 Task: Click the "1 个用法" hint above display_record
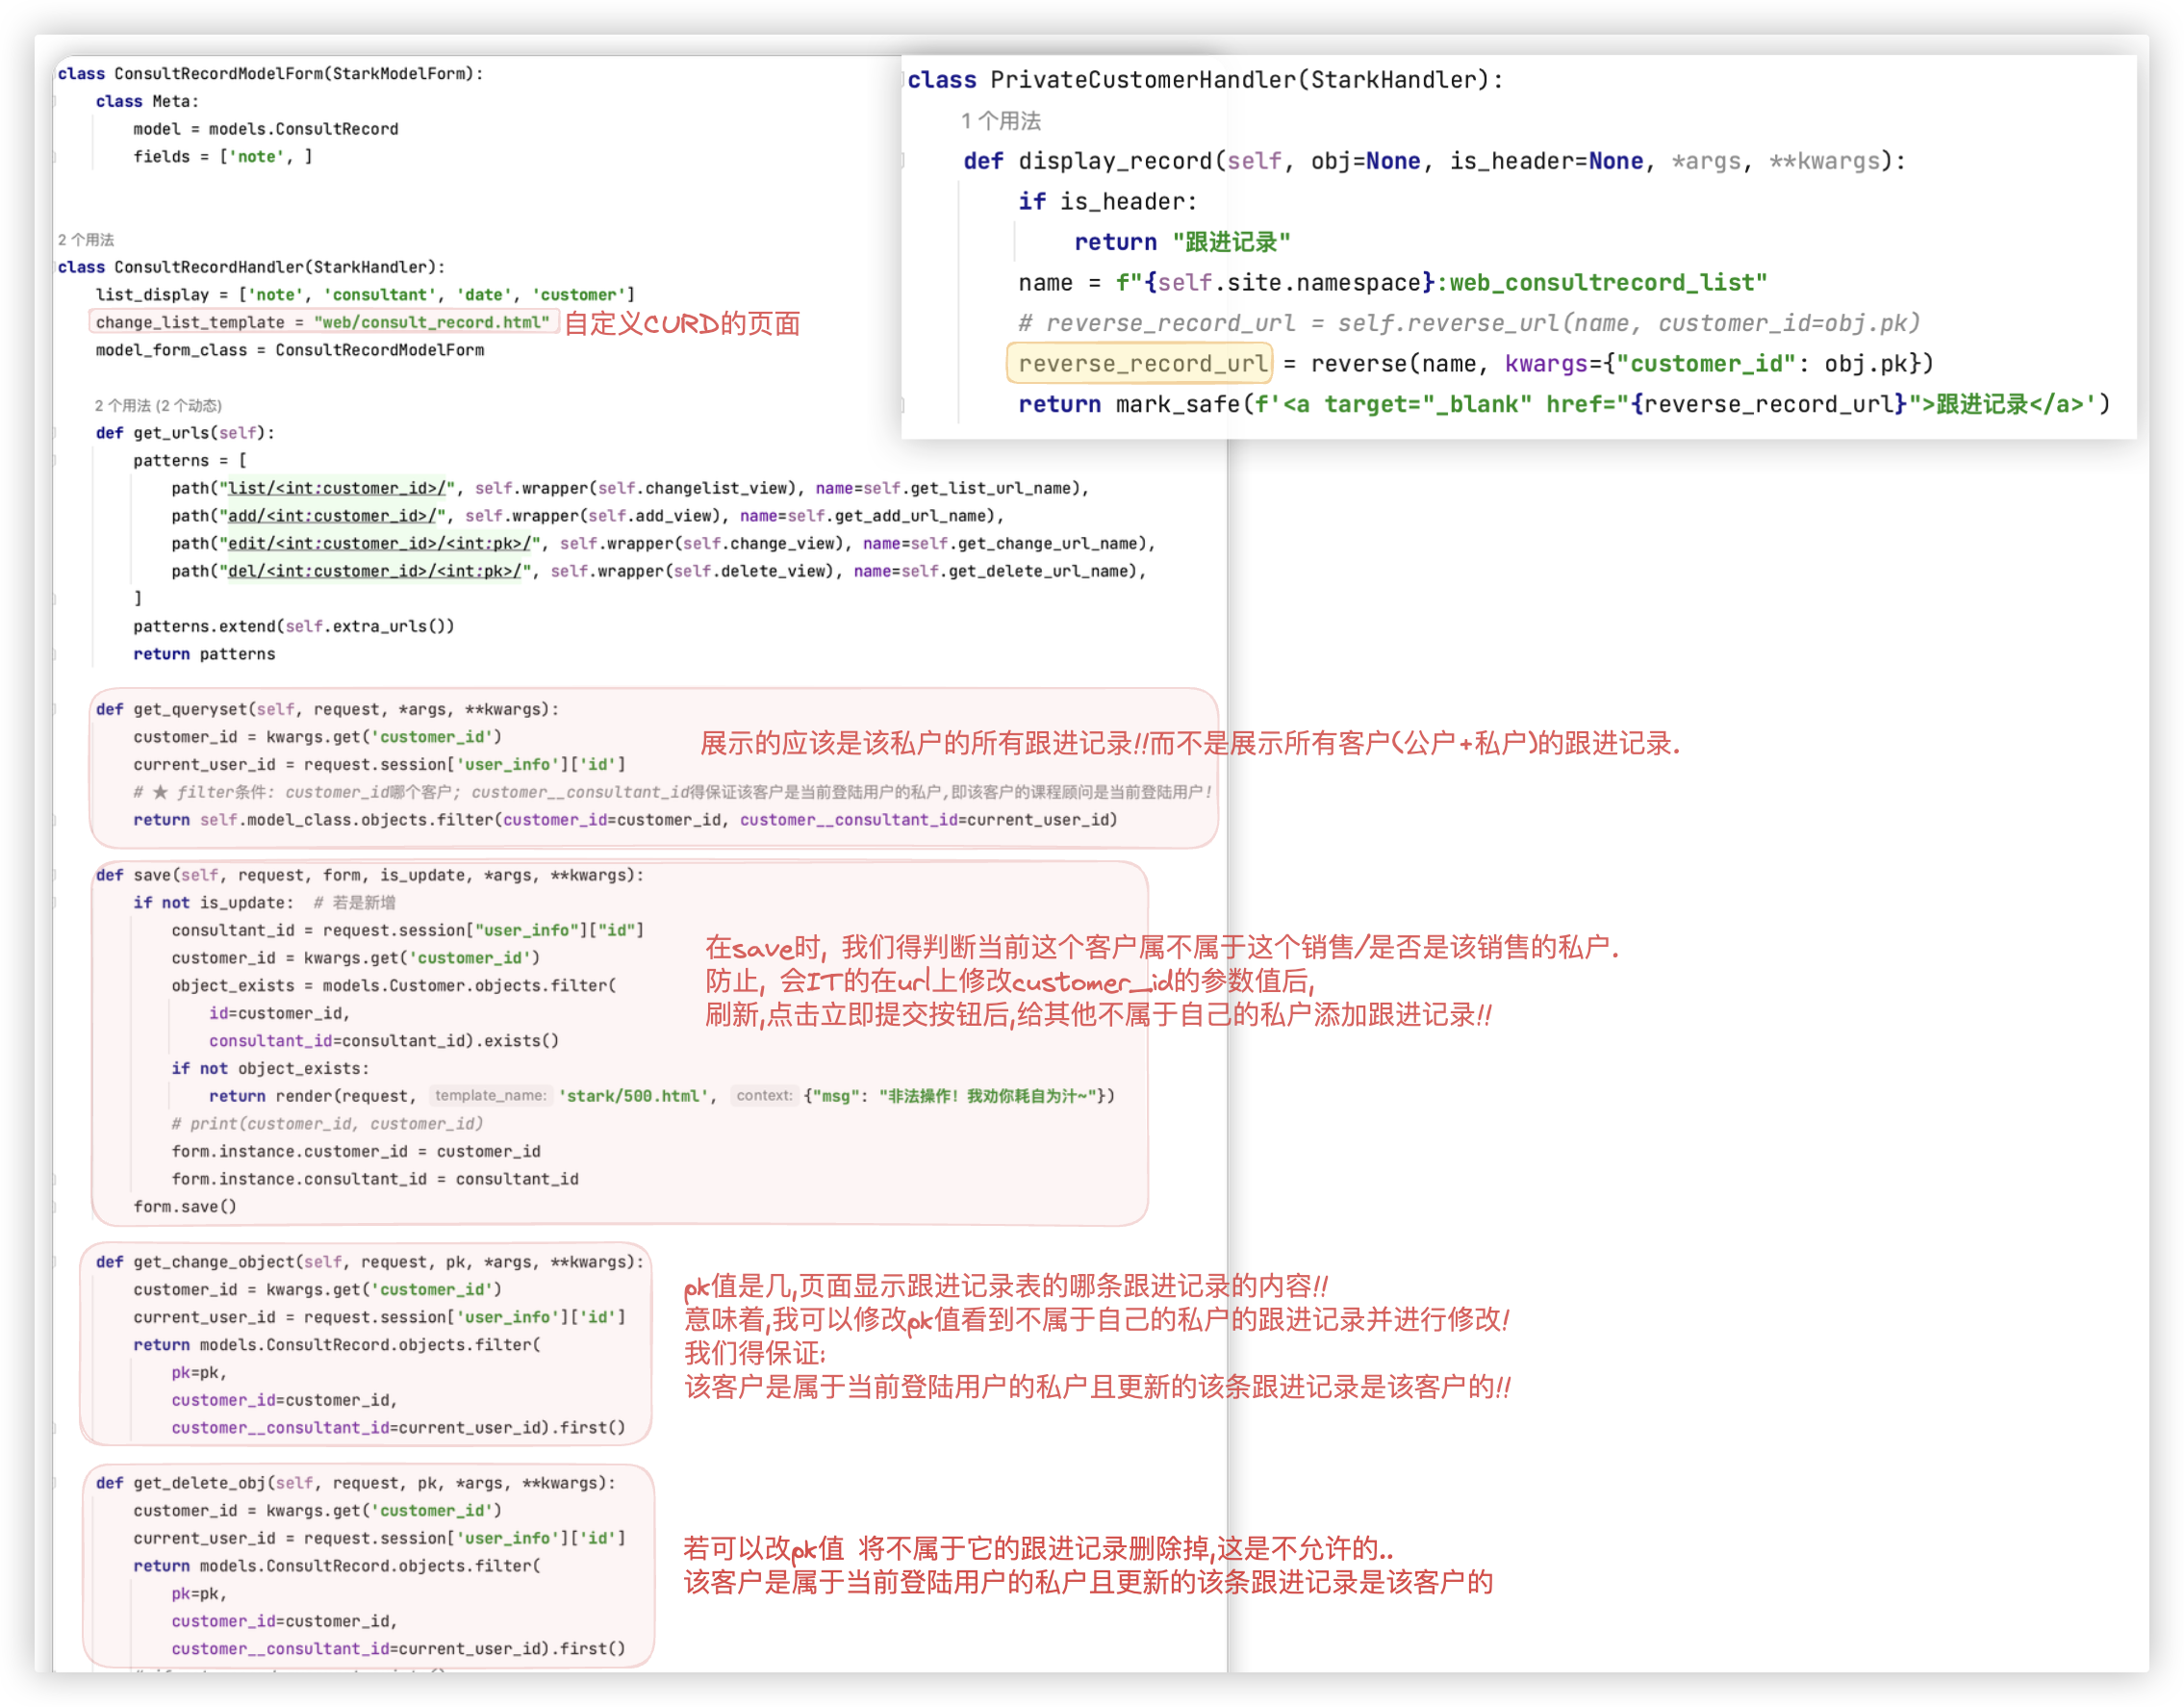tap(1001, 121)
